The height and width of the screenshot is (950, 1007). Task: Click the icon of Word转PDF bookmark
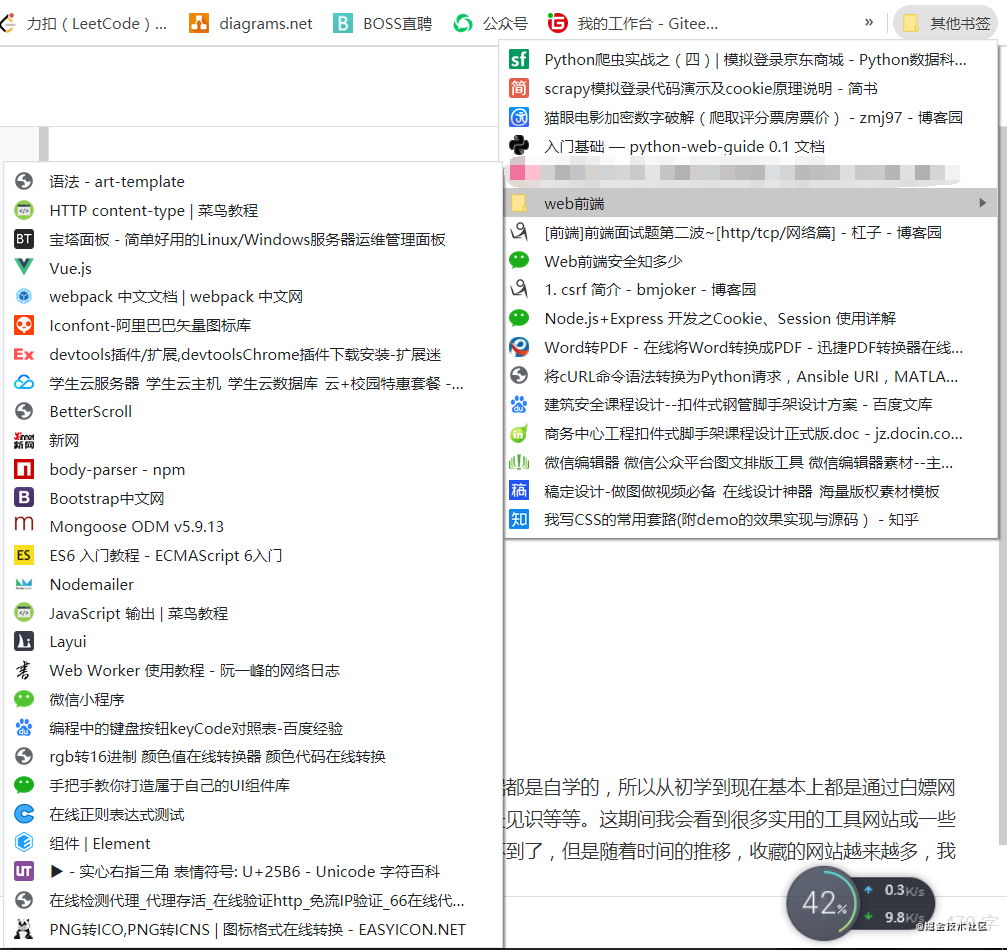pyautogui.click(x=519, y=347)
